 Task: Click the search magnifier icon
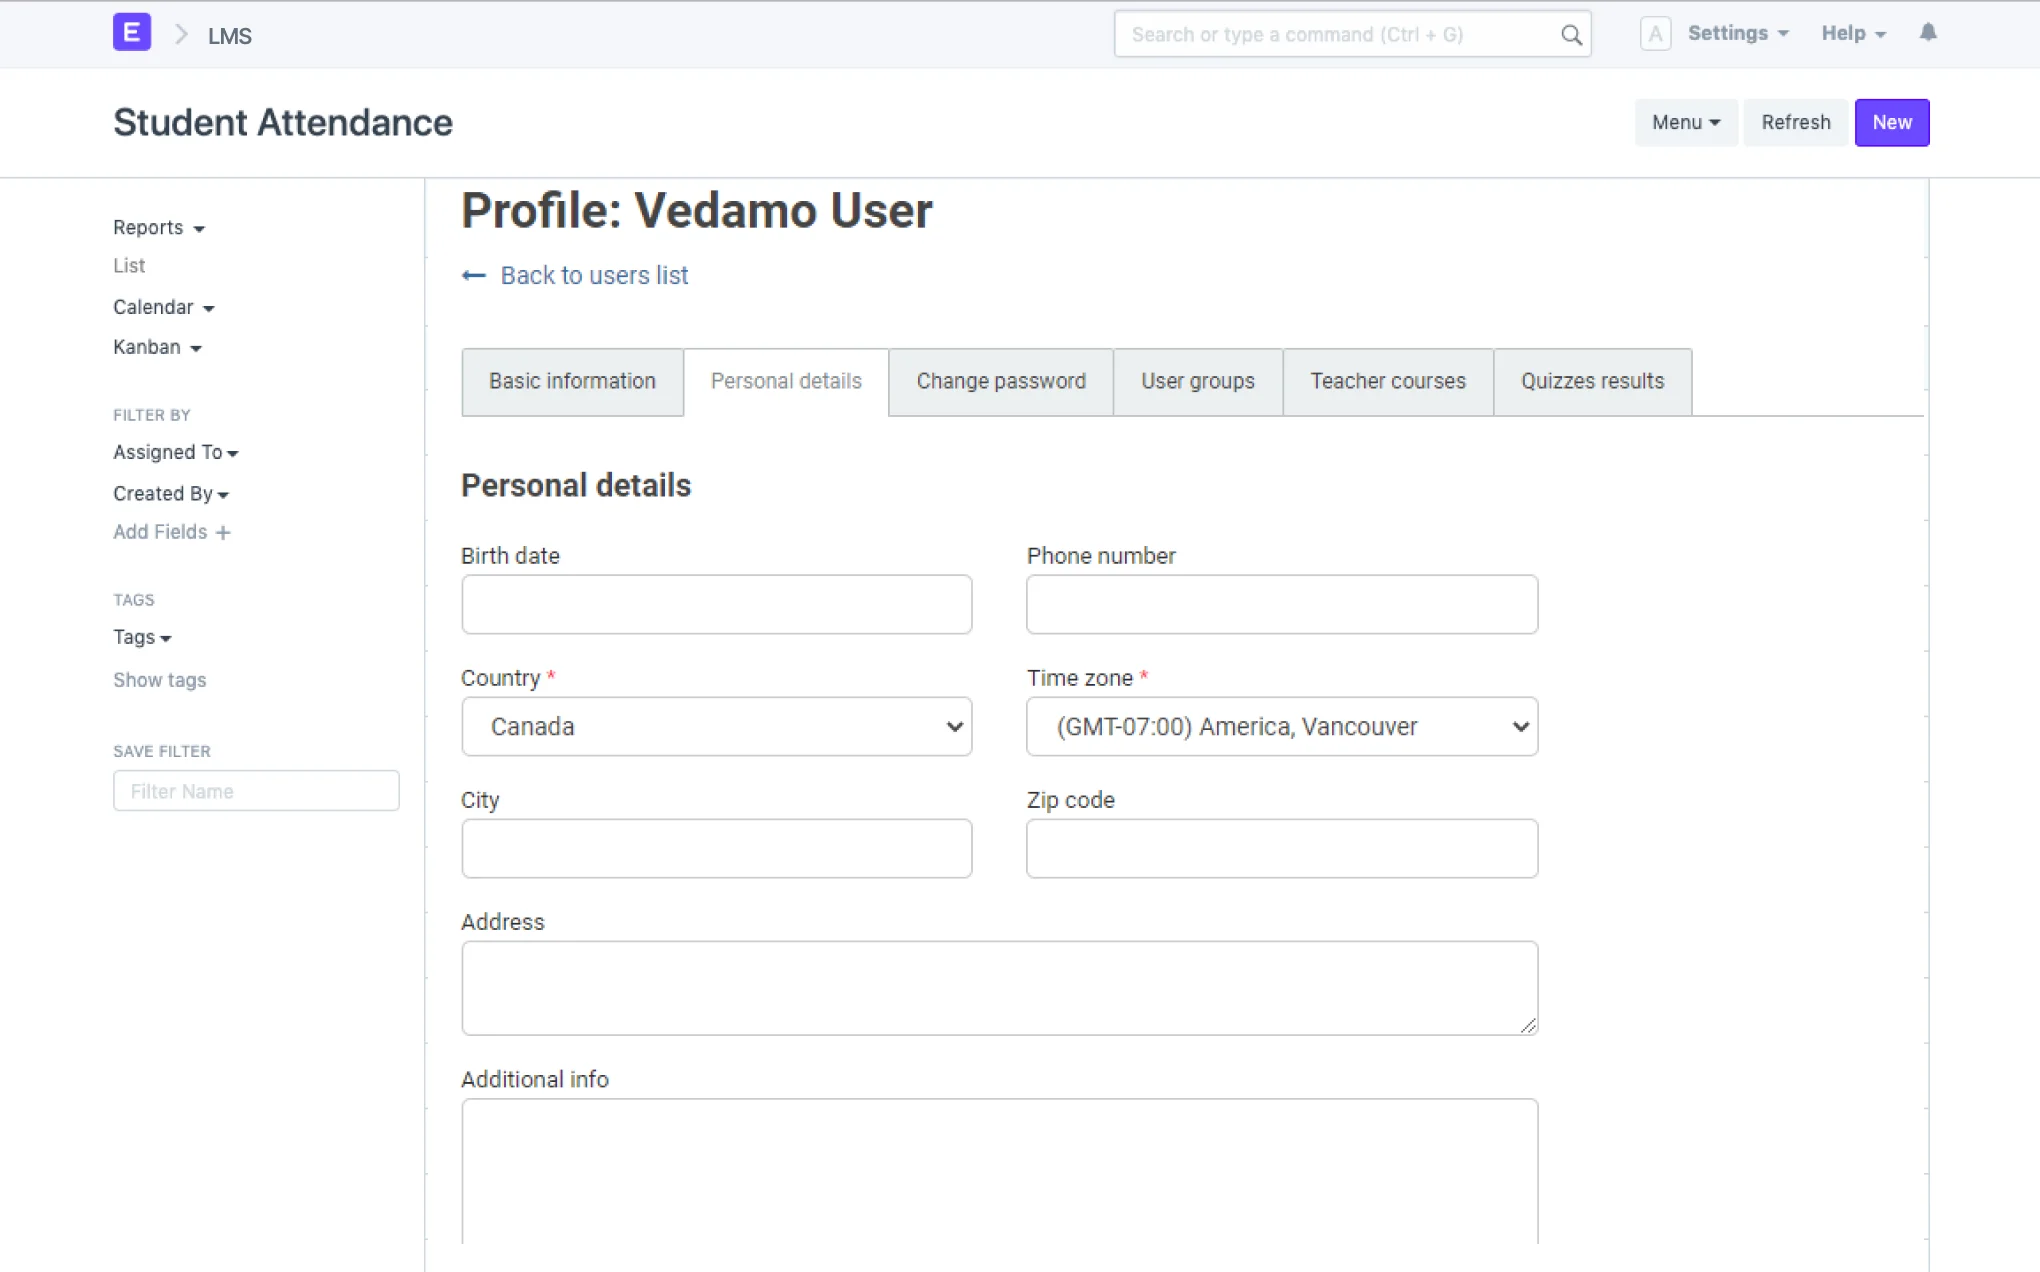tap(1570, 34)
